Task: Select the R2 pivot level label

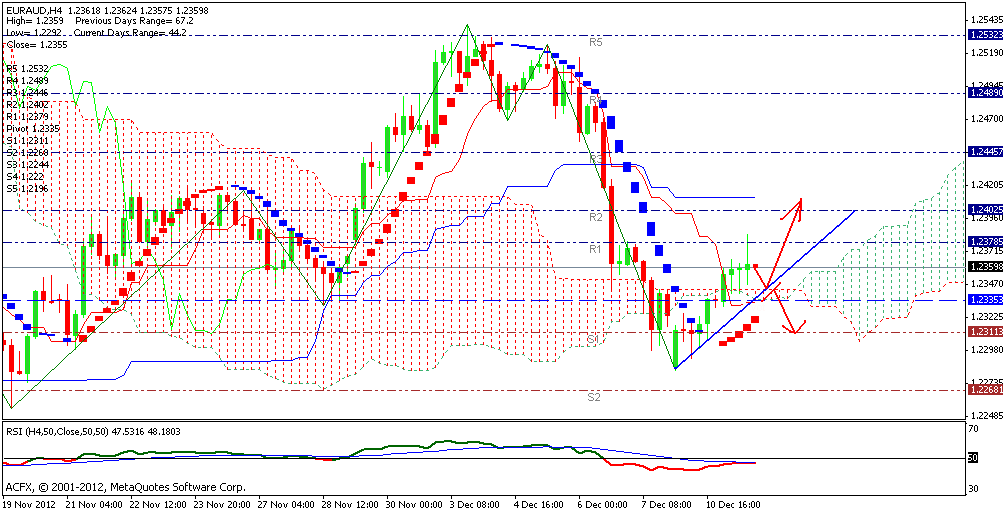Action: 594,217
